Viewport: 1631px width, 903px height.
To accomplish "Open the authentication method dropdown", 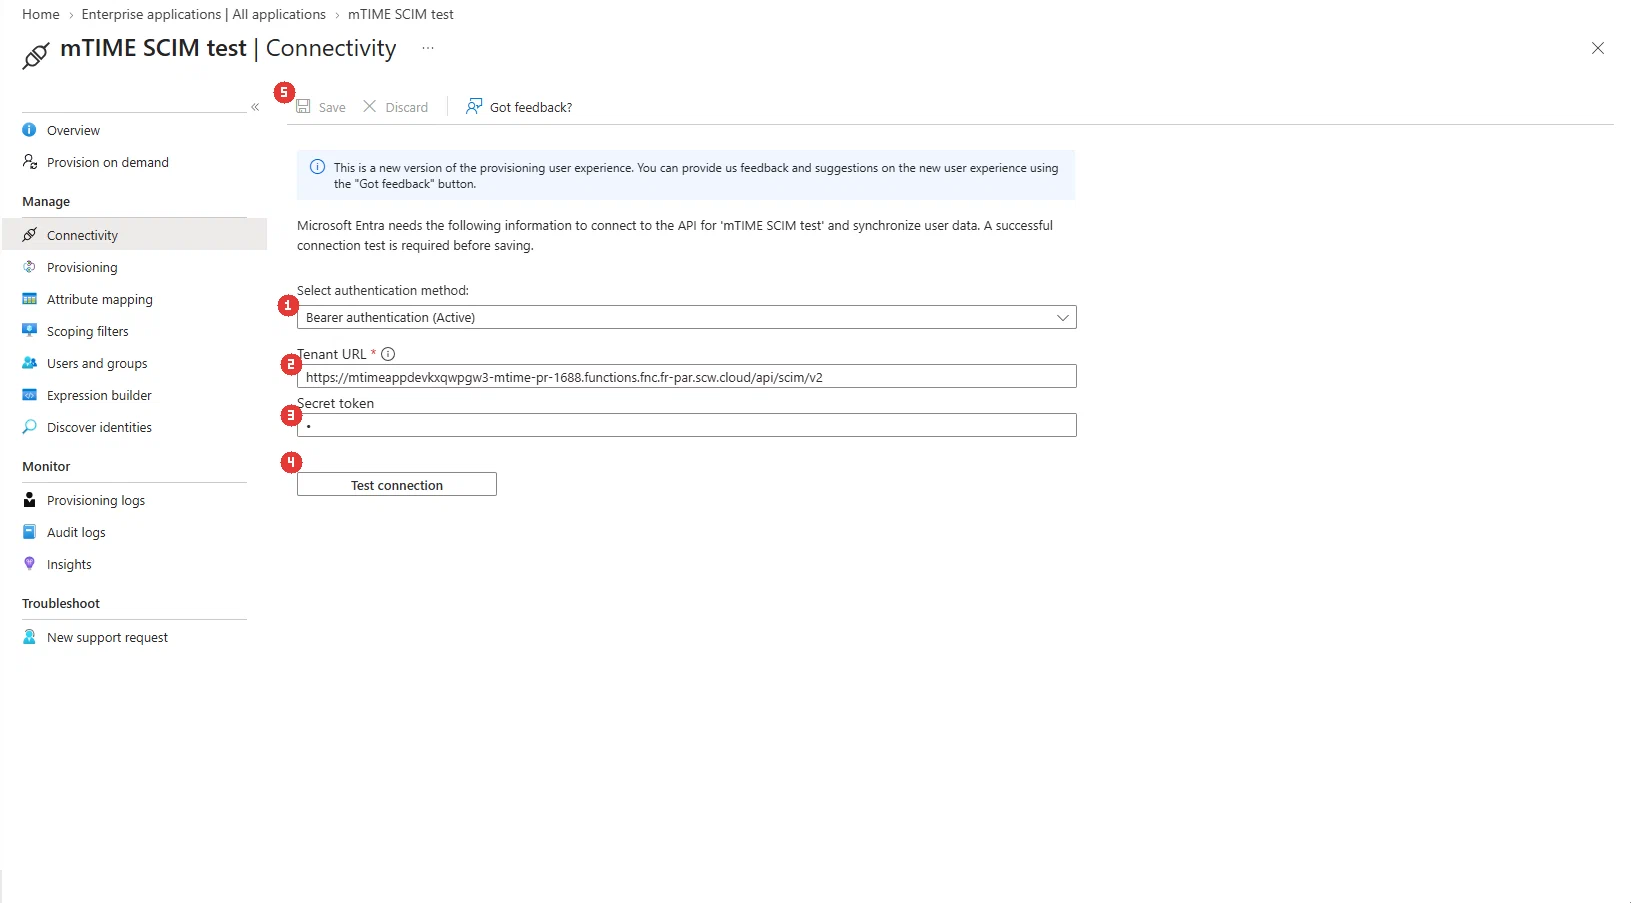I will (x=687, y=317).
